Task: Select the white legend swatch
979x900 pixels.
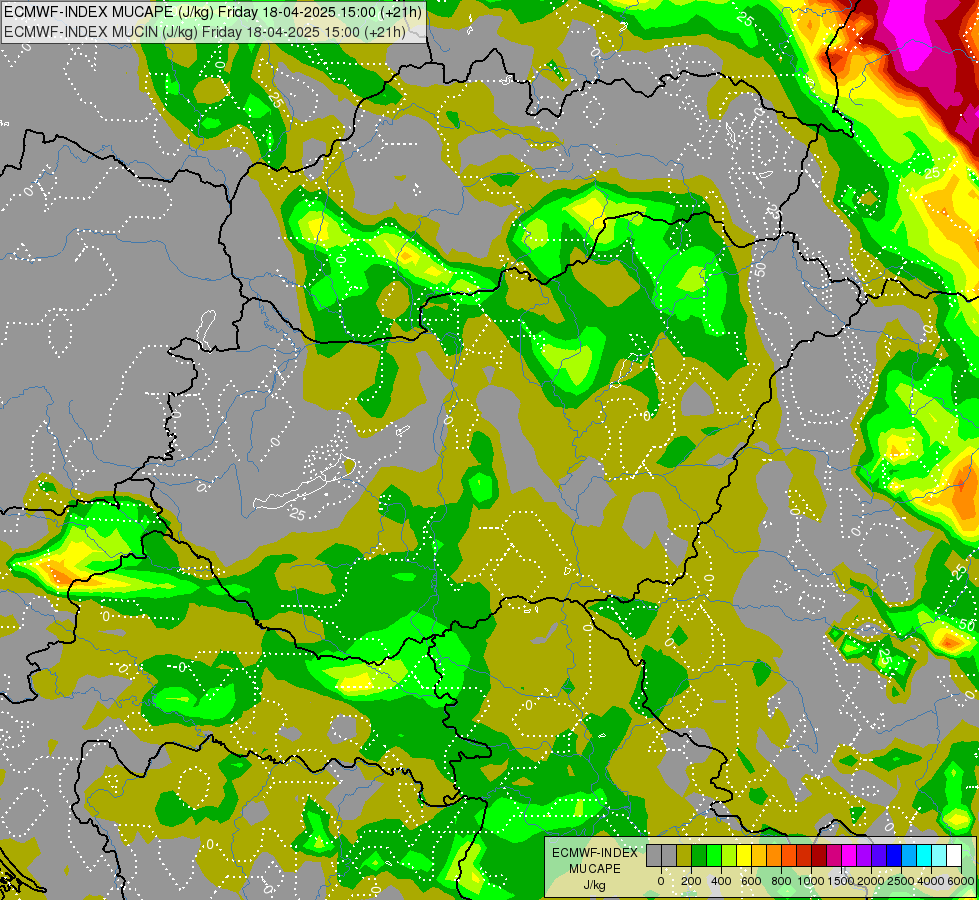Action: tap(955, 856)
